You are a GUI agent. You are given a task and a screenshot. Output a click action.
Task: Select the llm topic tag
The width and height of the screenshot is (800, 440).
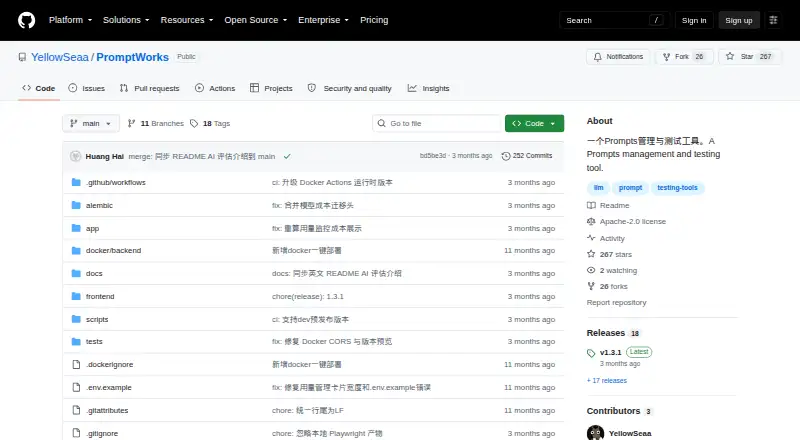click(598, 188)
